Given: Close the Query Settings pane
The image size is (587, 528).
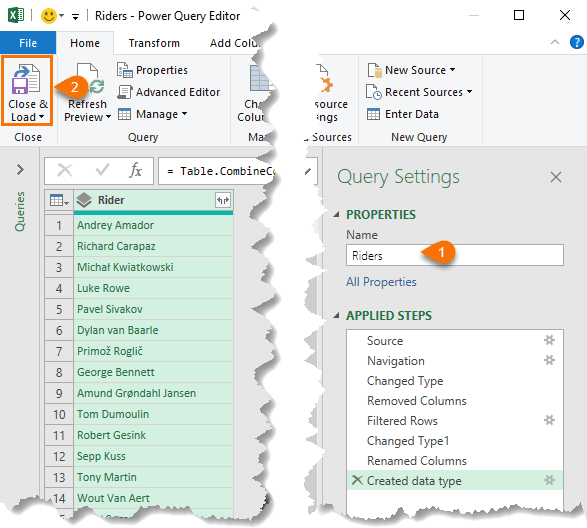Looking at the screenshot, I should pyautogui.click(x=556, y=177).
